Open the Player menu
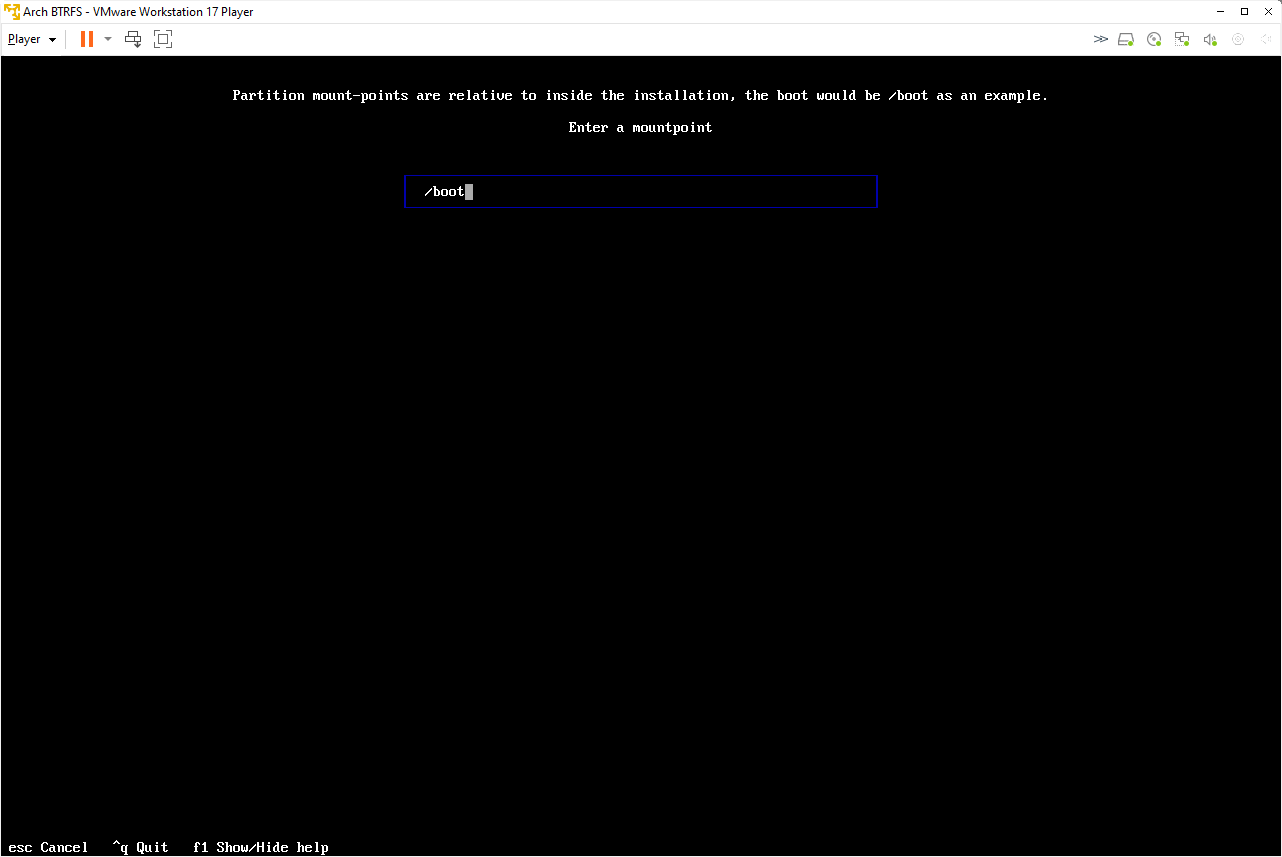The width and height of the screenshot is (1282, 857). 31,39
